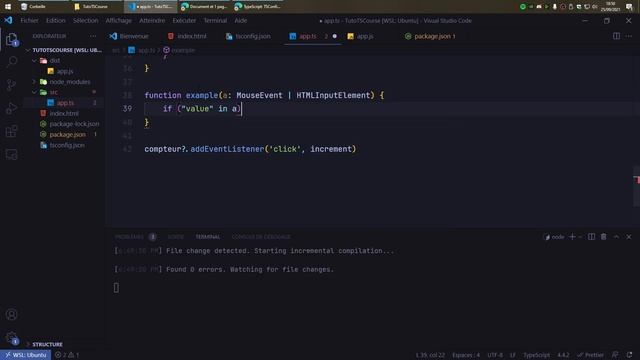Open the Atteindre menu
The width and height of the screenshot is (640, 360).
(152, 20)
